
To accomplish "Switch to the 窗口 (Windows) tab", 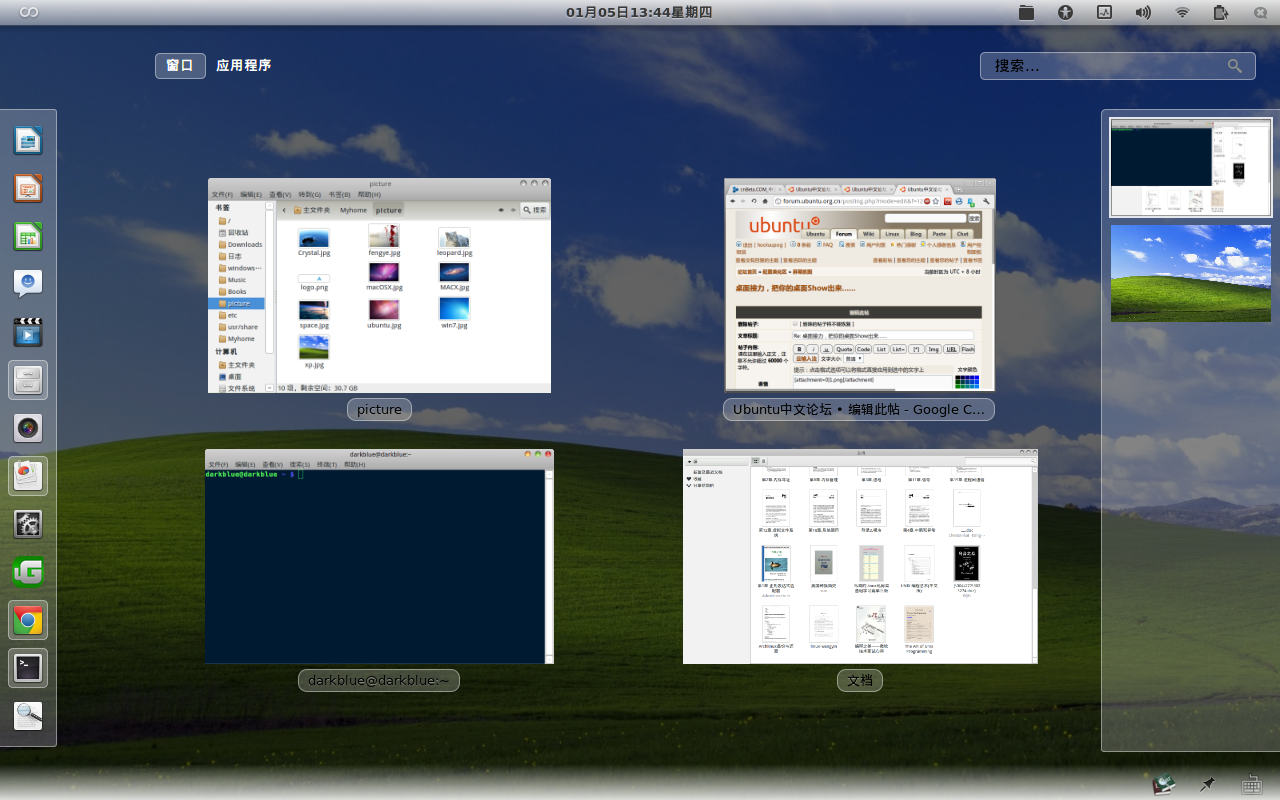I will pos(180,65).
